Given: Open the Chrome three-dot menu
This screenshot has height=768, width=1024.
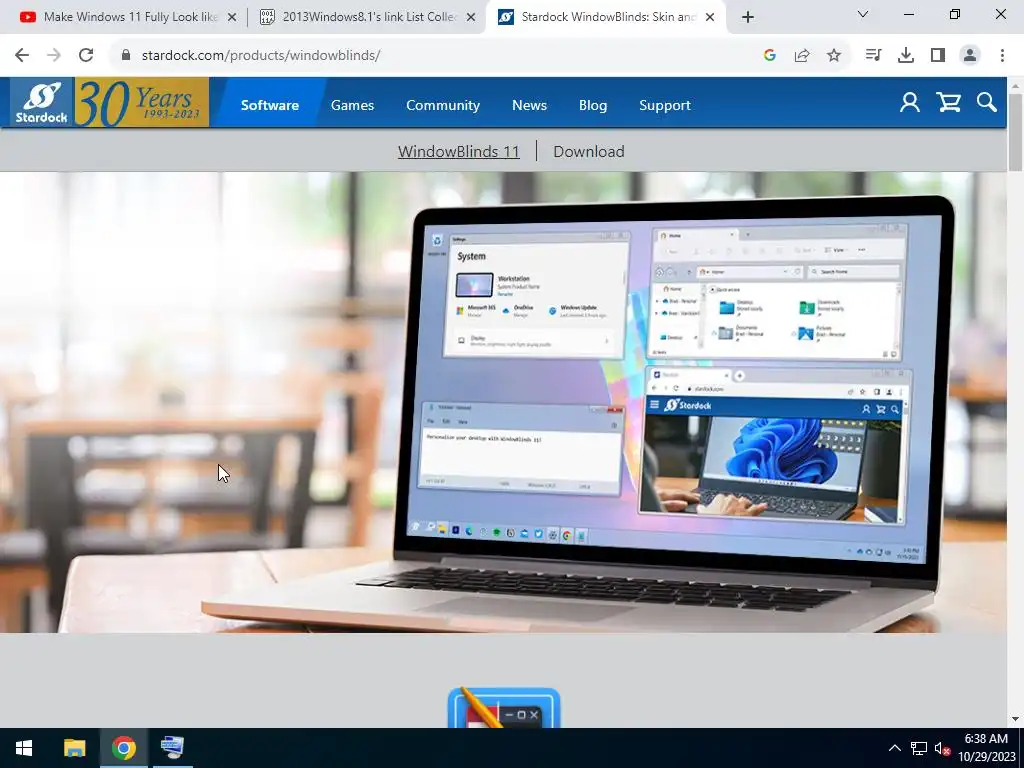Looking at the screenshot, I should pyautogui.click(x=1002, y=56).
